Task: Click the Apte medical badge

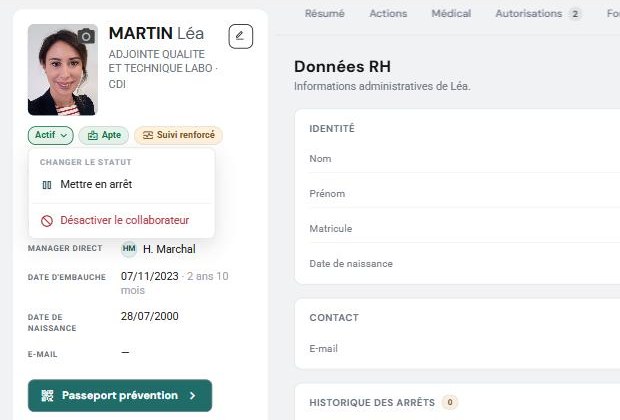Action: tap(104, 135)
